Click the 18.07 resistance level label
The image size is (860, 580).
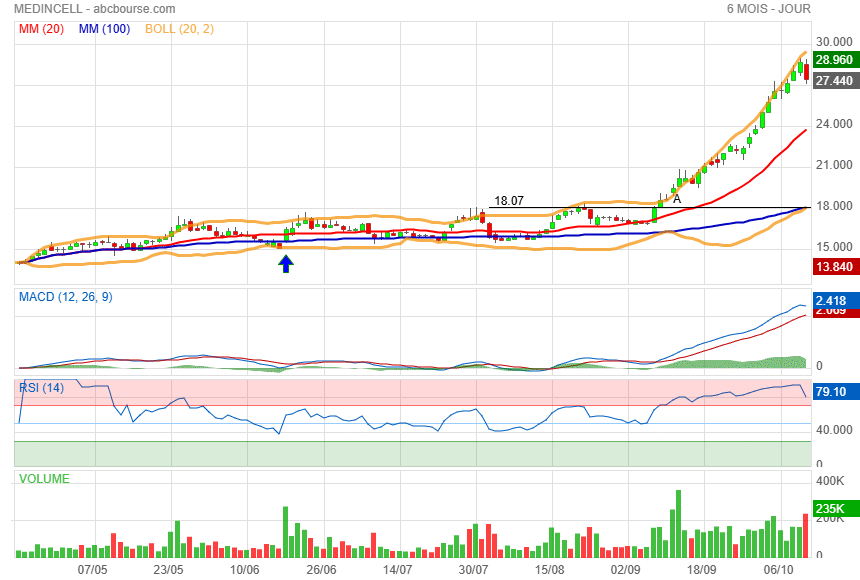pyautogui.click(x=508, y=200)
